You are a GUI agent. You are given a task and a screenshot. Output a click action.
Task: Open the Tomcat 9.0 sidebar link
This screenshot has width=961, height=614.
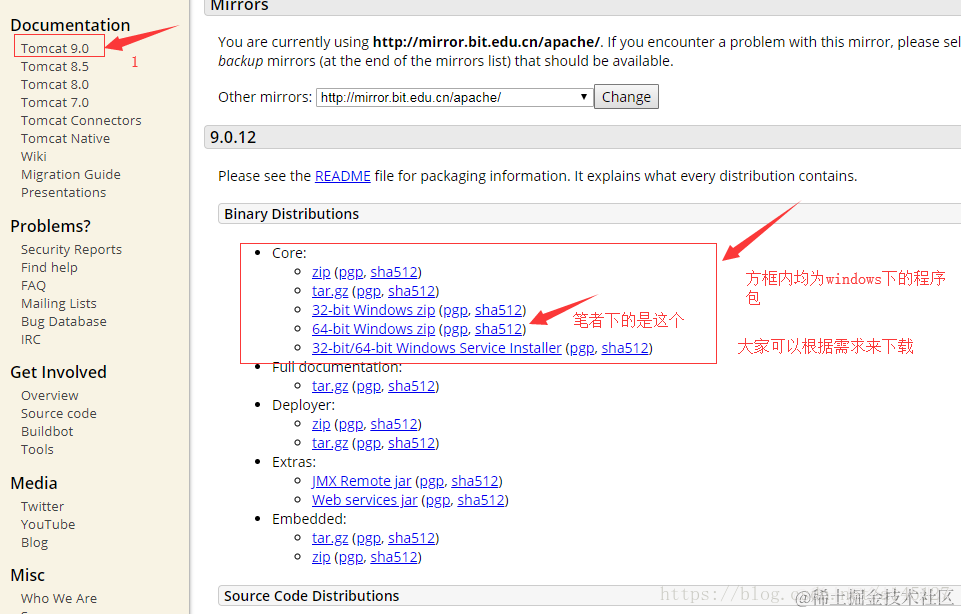(x=55, y=48)
